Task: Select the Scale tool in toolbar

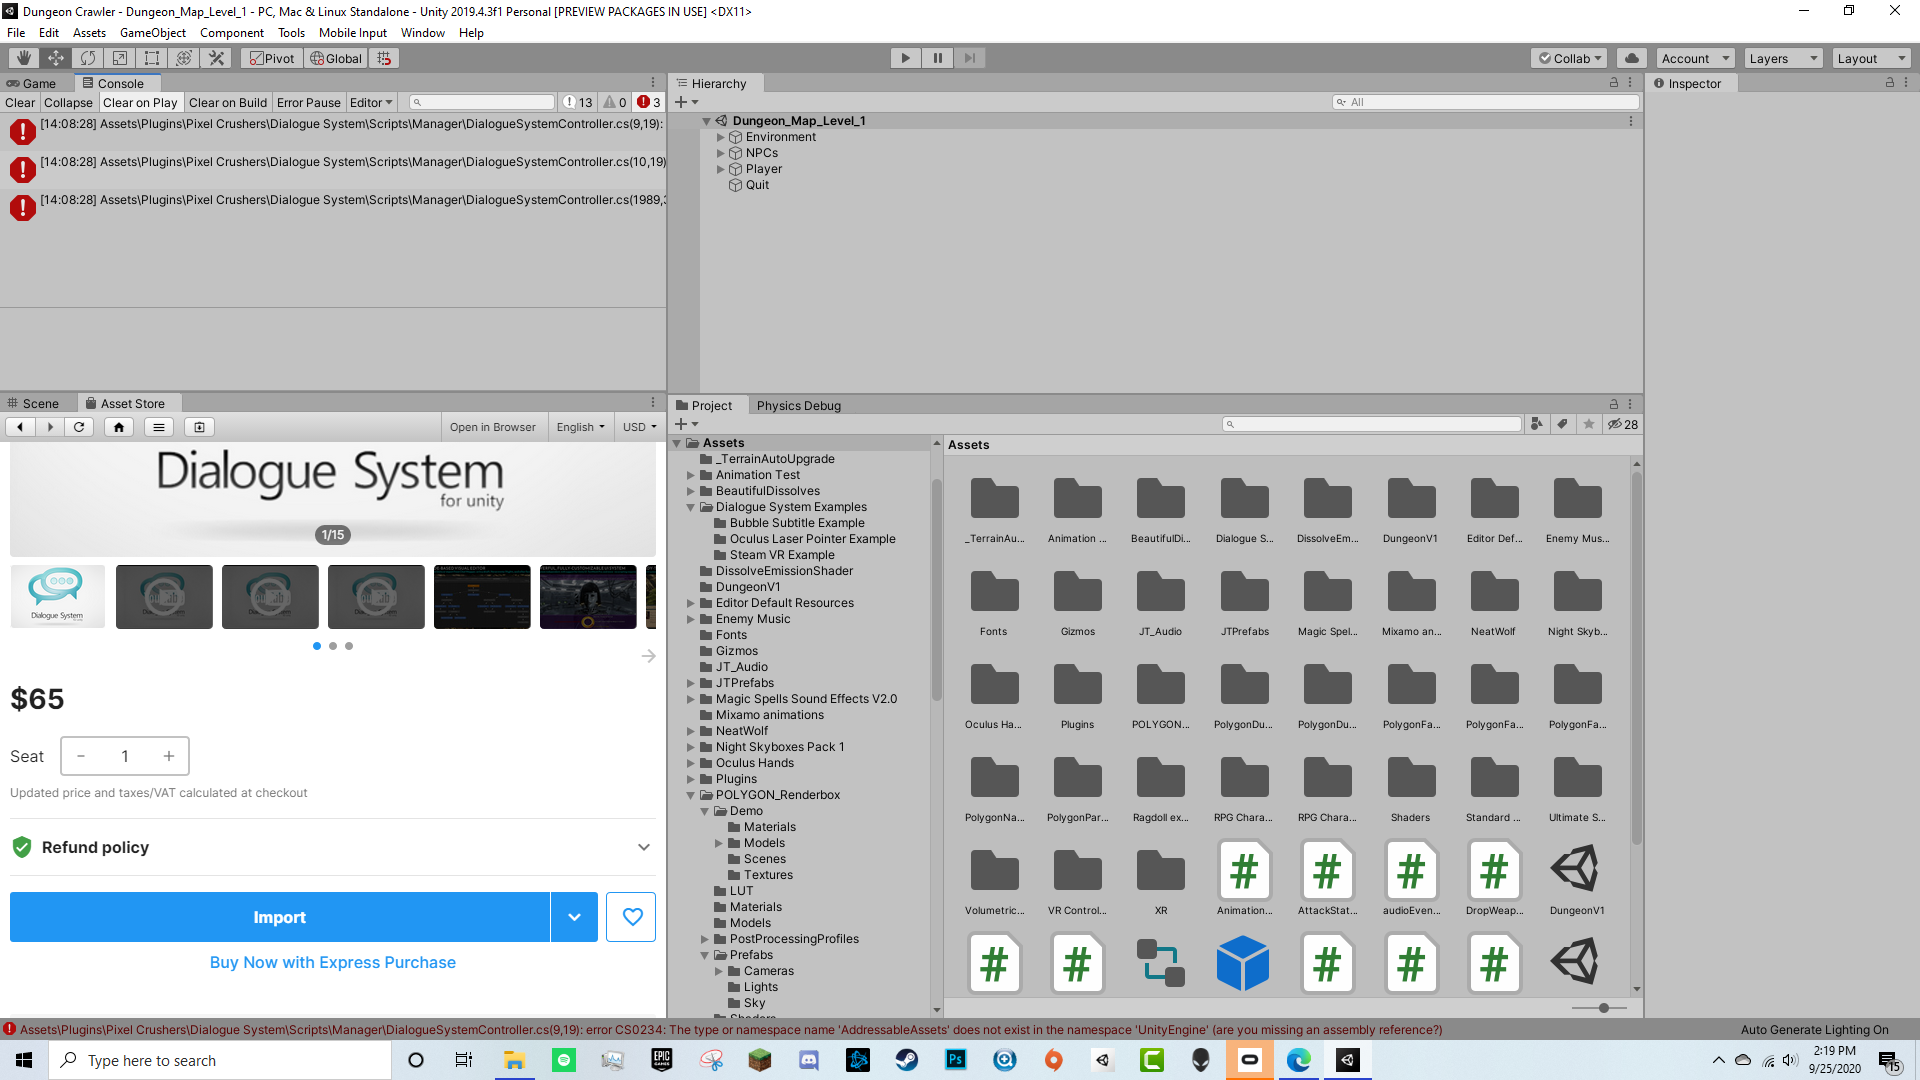Action: click(x=120, y=58)
